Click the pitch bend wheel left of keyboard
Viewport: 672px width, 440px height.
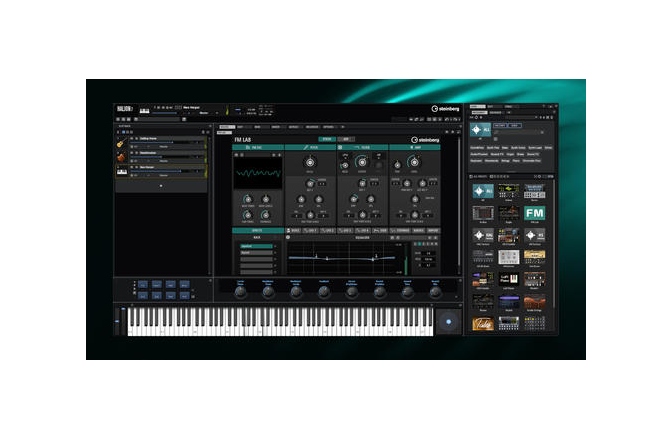[x=117, y=322]
